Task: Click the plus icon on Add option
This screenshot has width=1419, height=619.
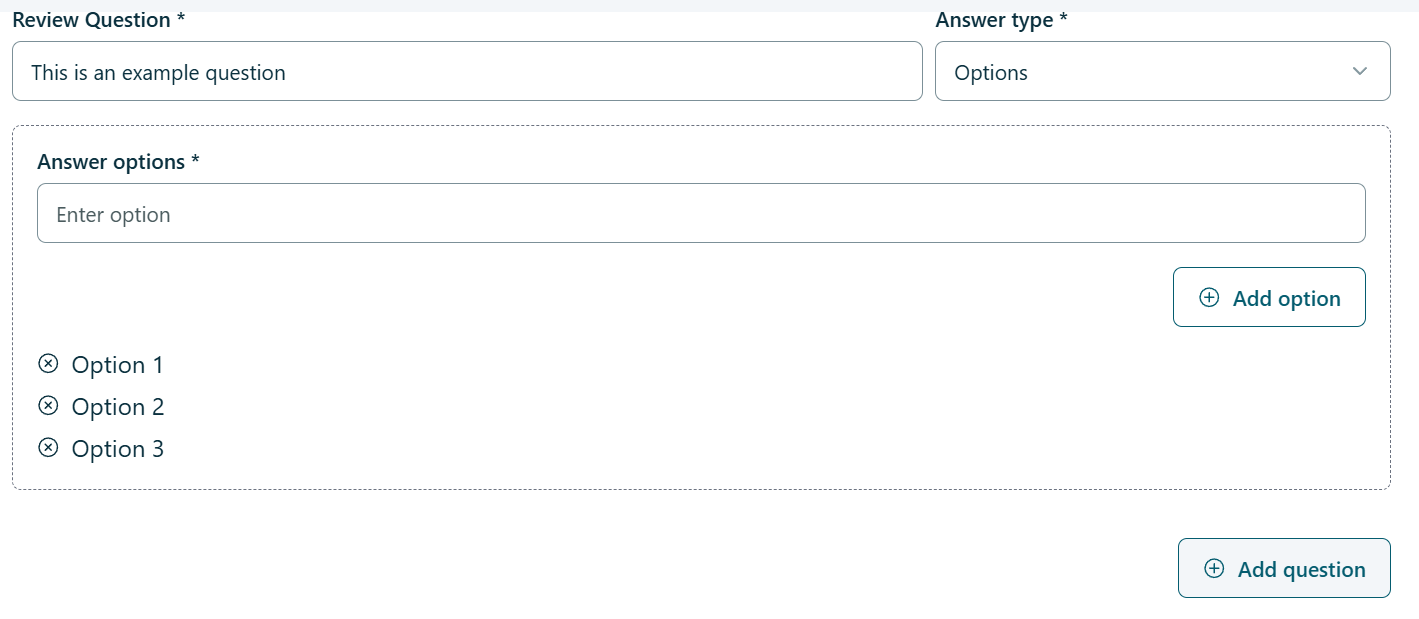Action: (1209, 297)
